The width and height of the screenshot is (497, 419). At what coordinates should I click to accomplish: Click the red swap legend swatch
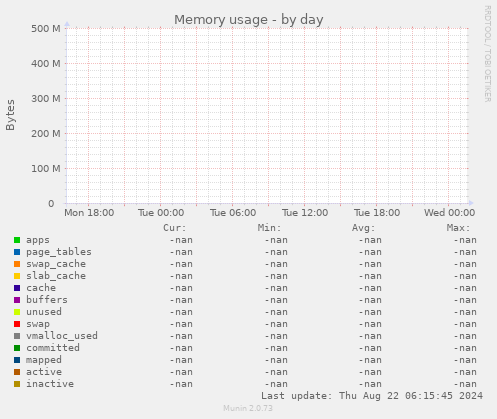pos(17,324)
